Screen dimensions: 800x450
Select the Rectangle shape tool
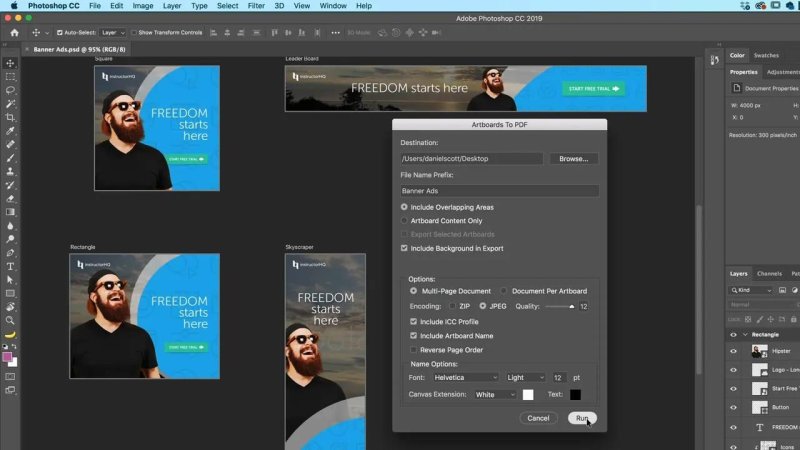click(x=10, y=293)
